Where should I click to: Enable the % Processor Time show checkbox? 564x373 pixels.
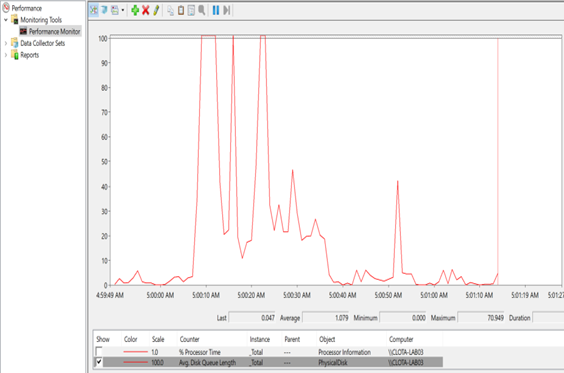tap(99, 351)
